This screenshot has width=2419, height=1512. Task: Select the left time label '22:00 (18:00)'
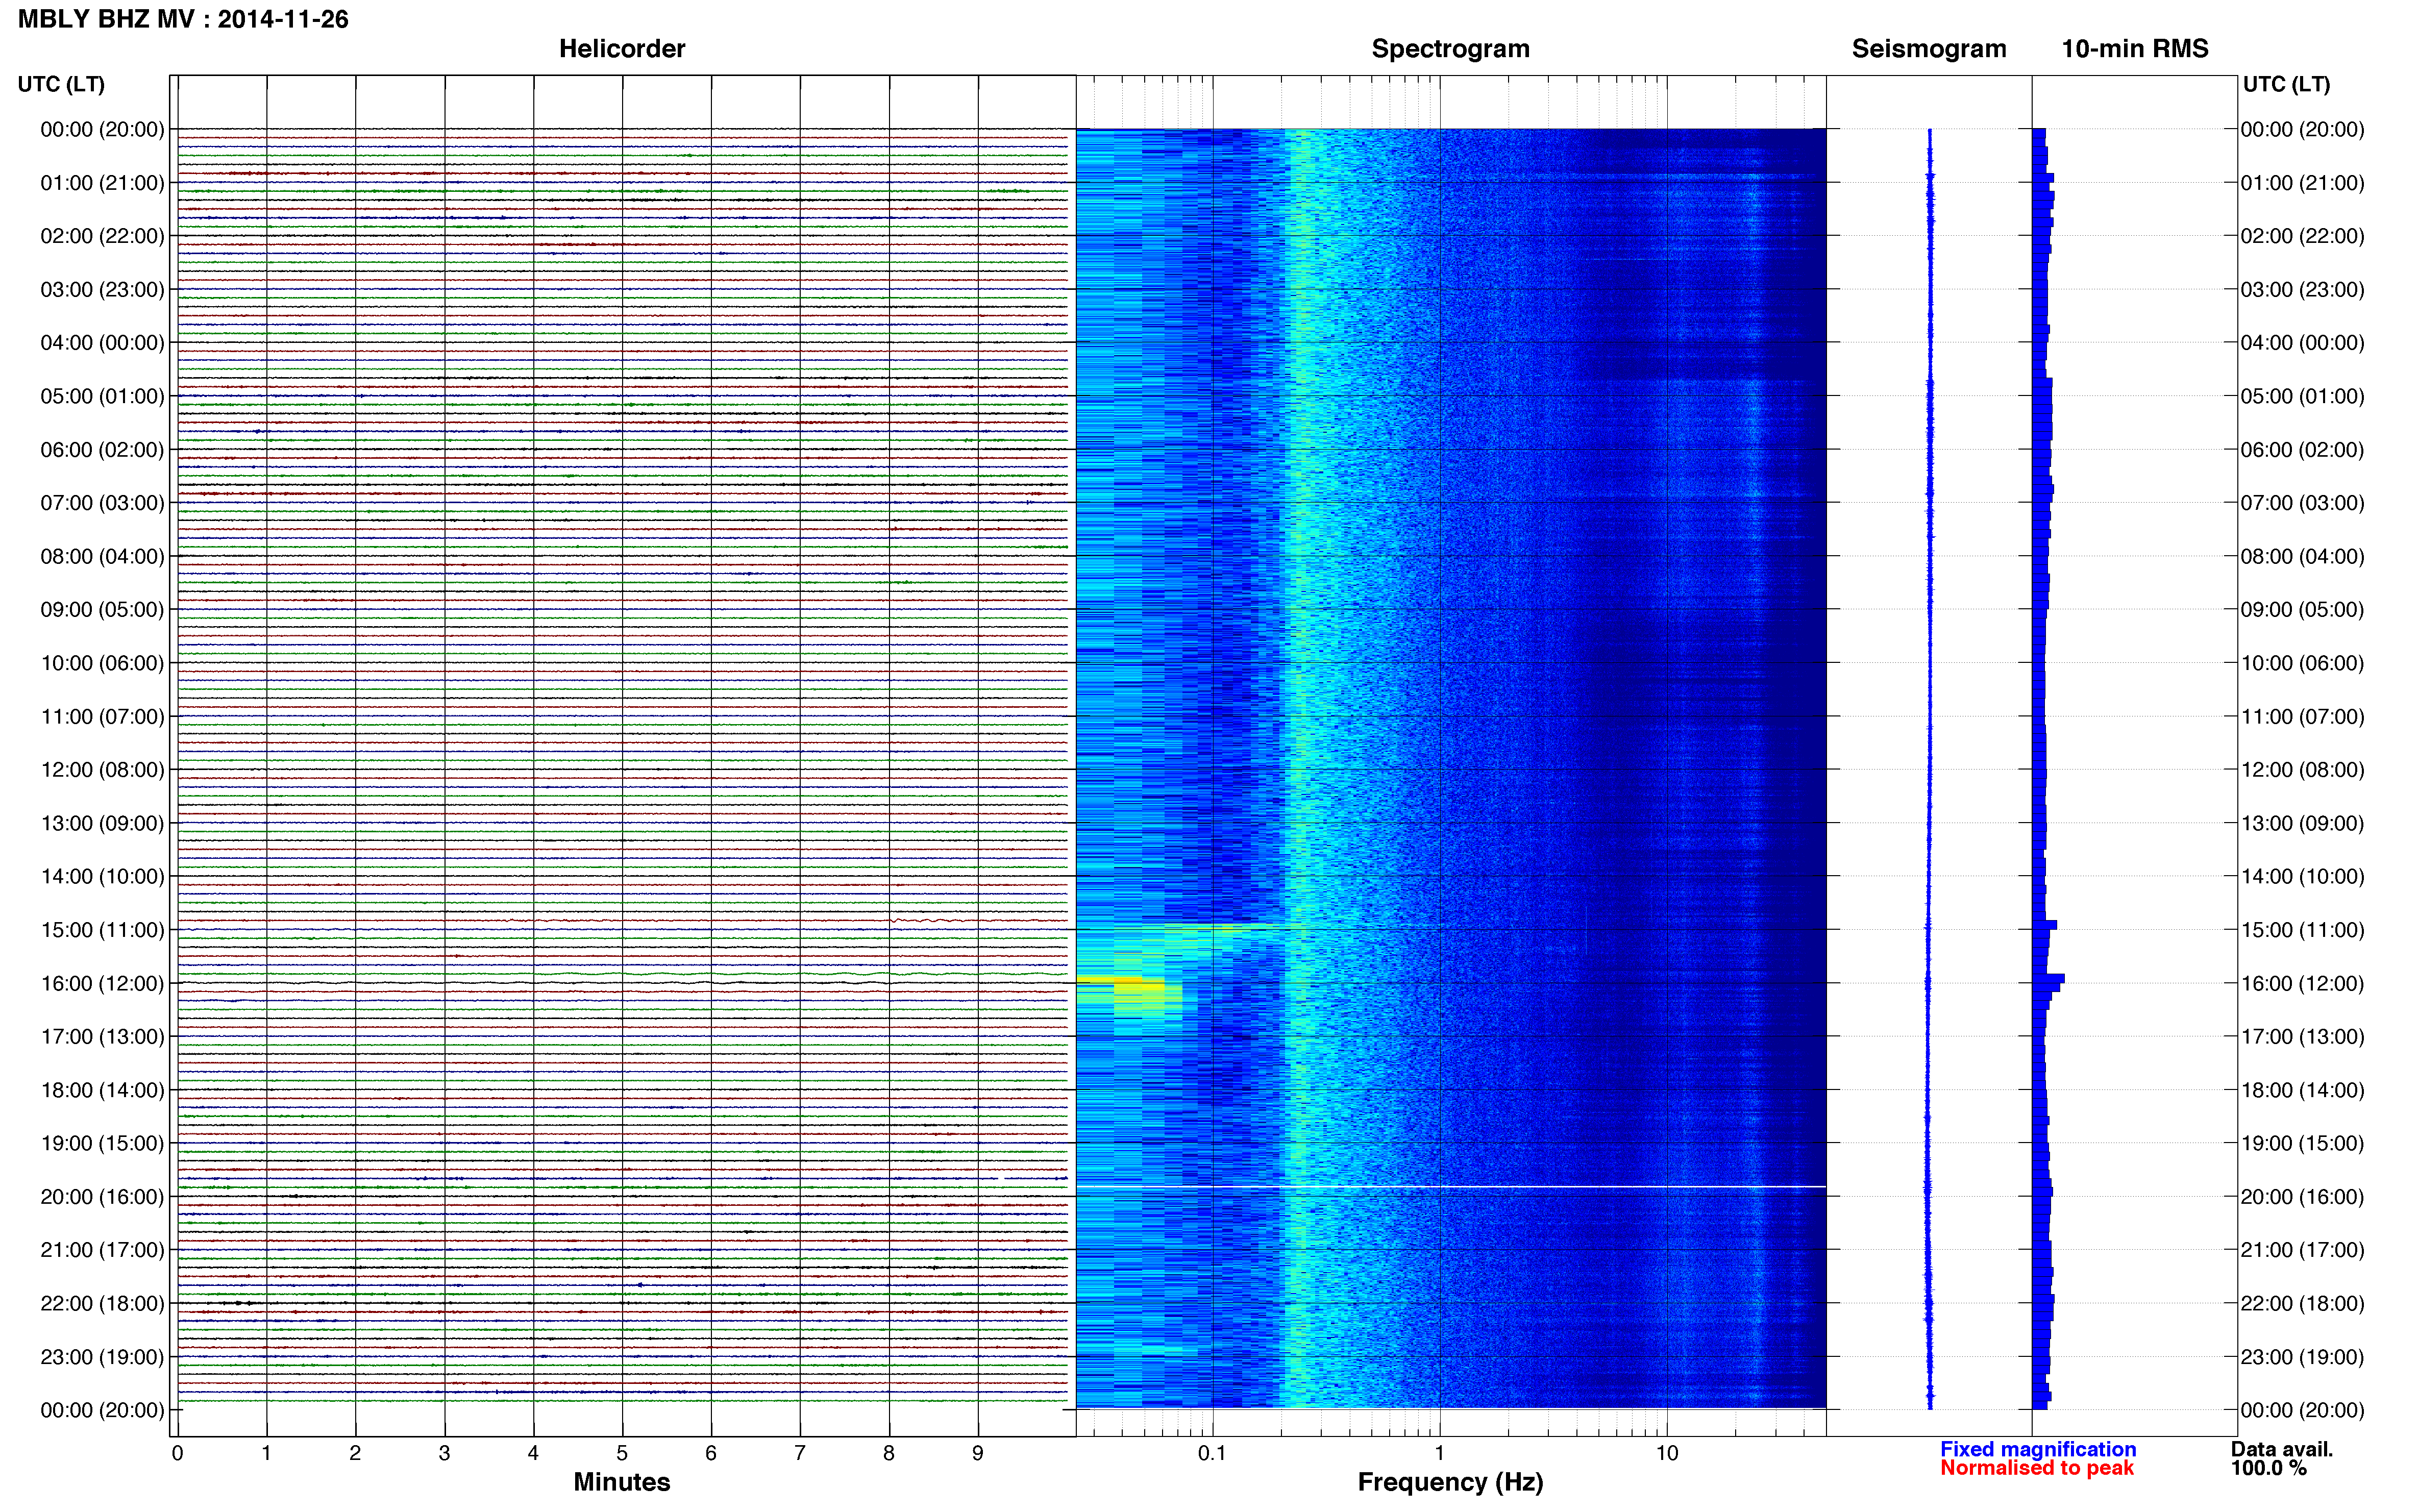[x=102, y=1304]
